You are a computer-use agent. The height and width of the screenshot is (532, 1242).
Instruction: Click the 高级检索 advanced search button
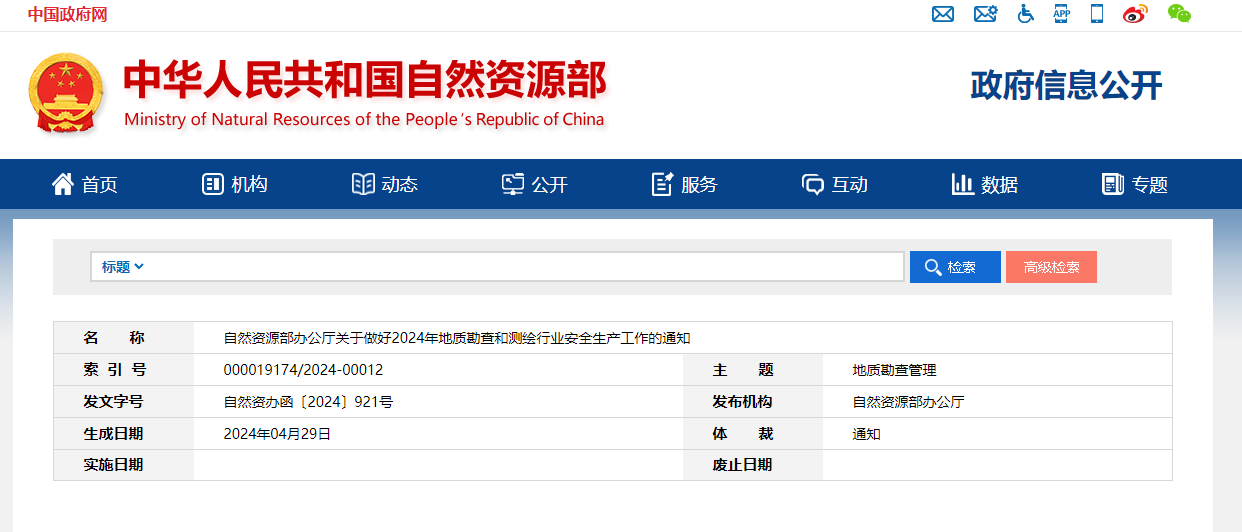tap(1051, 267)
